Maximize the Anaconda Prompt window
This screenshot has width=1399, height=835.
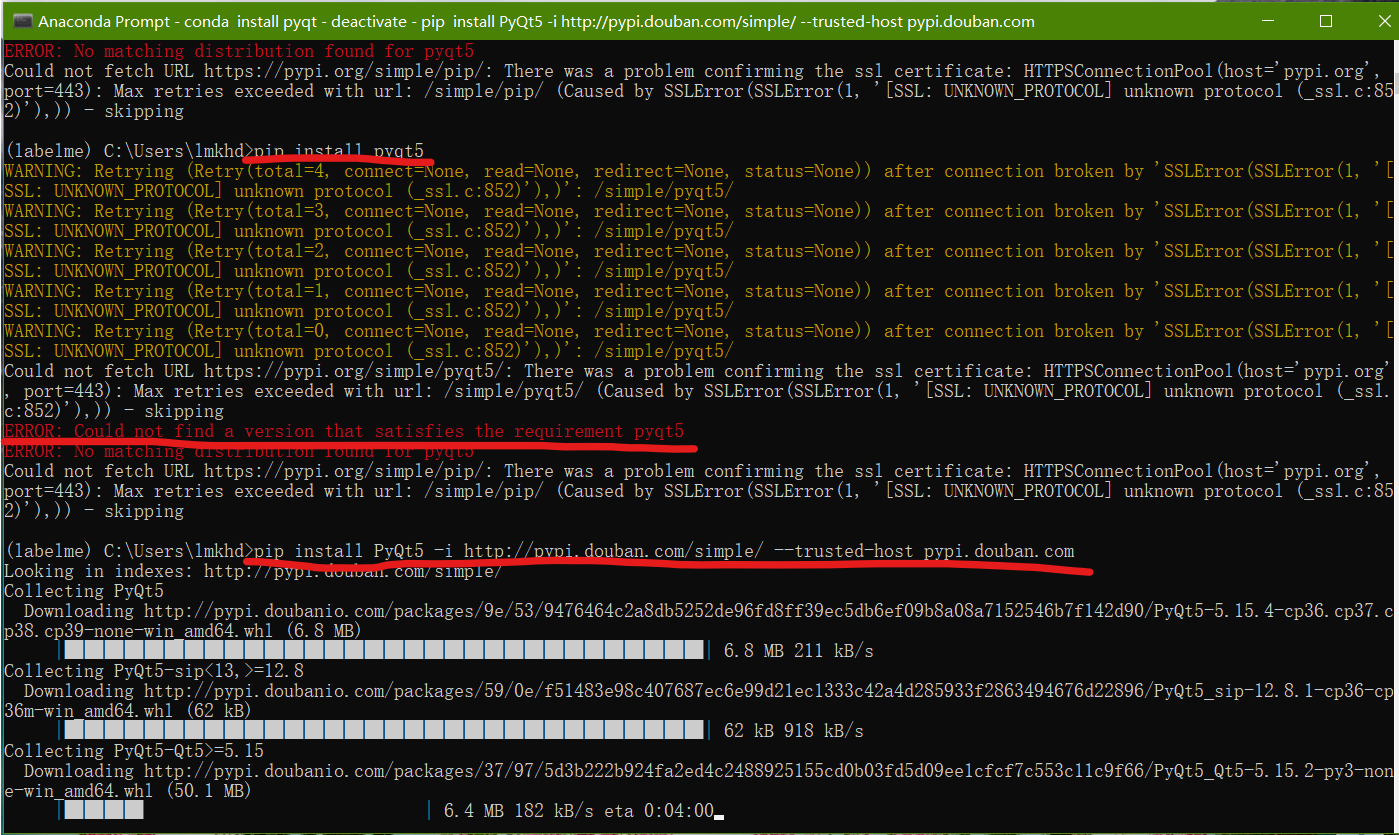tap(1326, 20)
